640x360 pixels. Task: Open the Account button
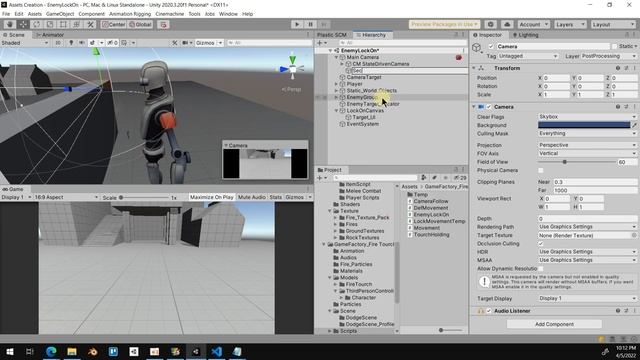click(533, 24)
